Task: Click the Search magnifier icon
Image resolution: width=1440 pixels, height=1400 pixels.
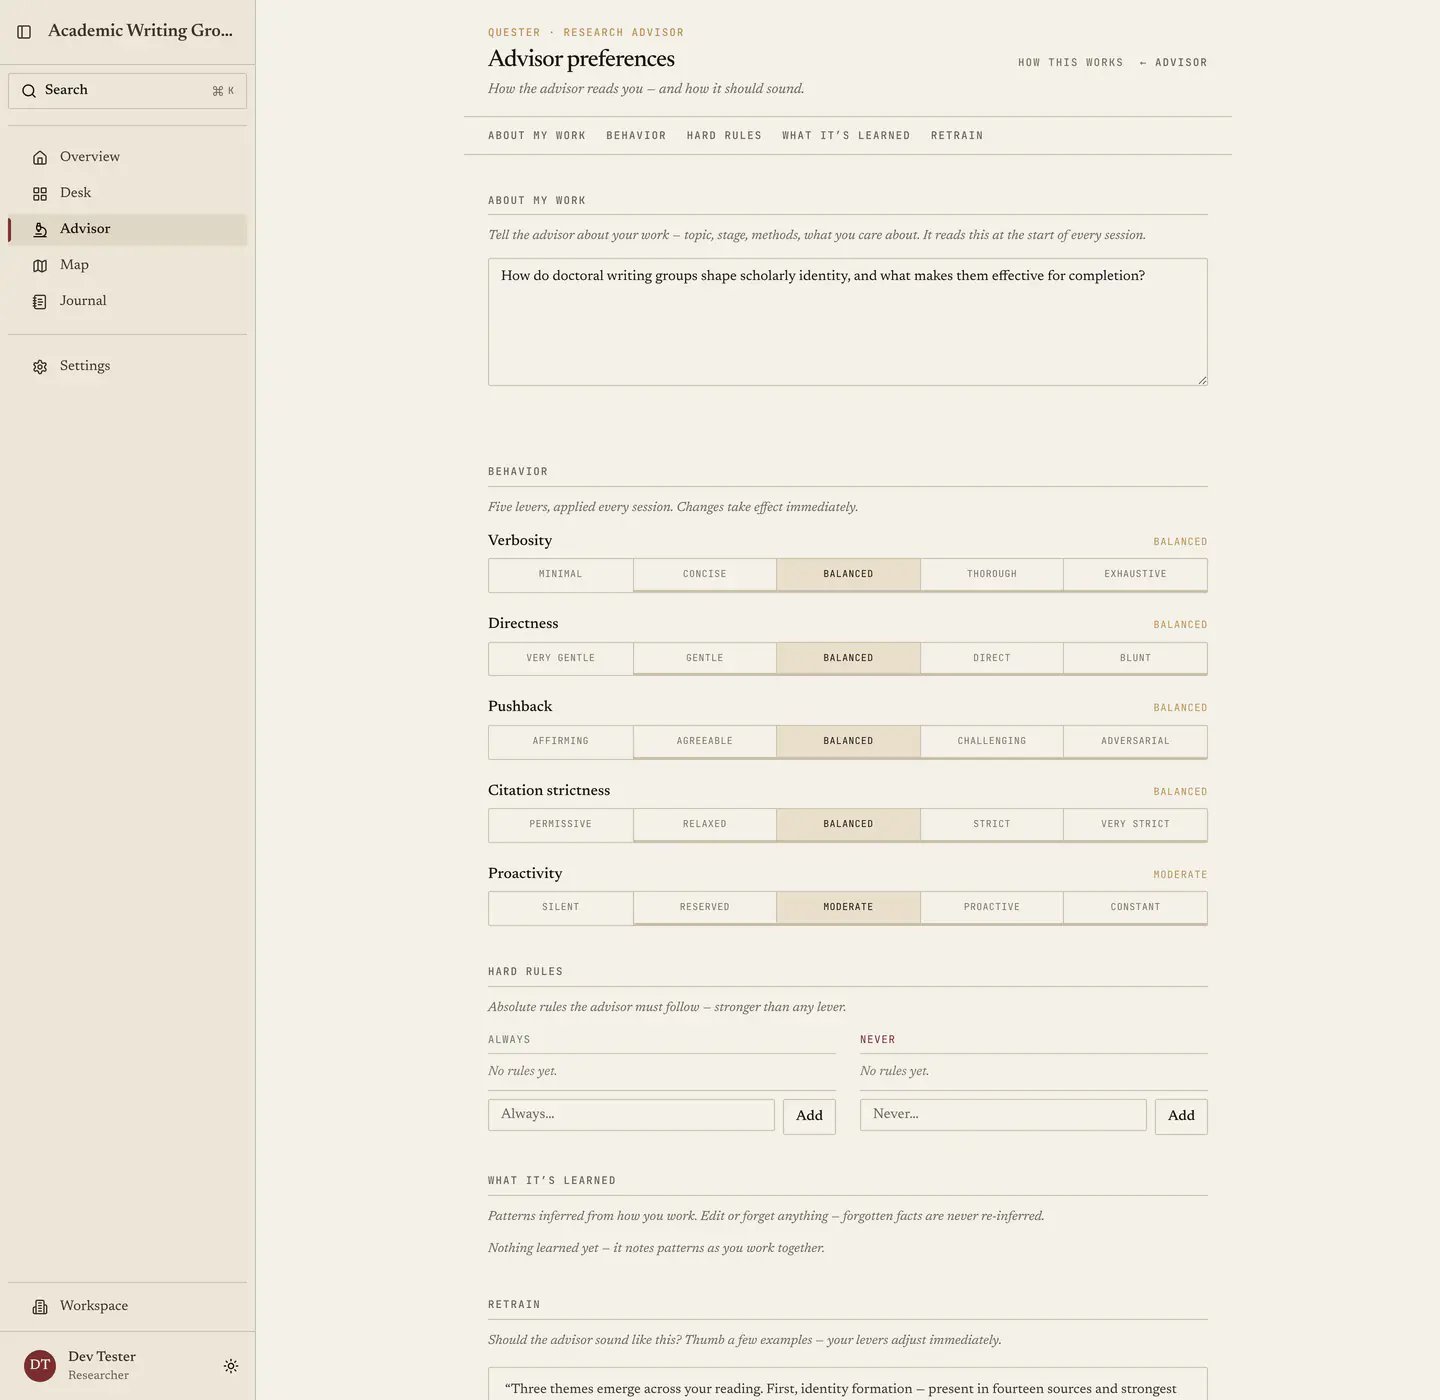Action: 29,91
